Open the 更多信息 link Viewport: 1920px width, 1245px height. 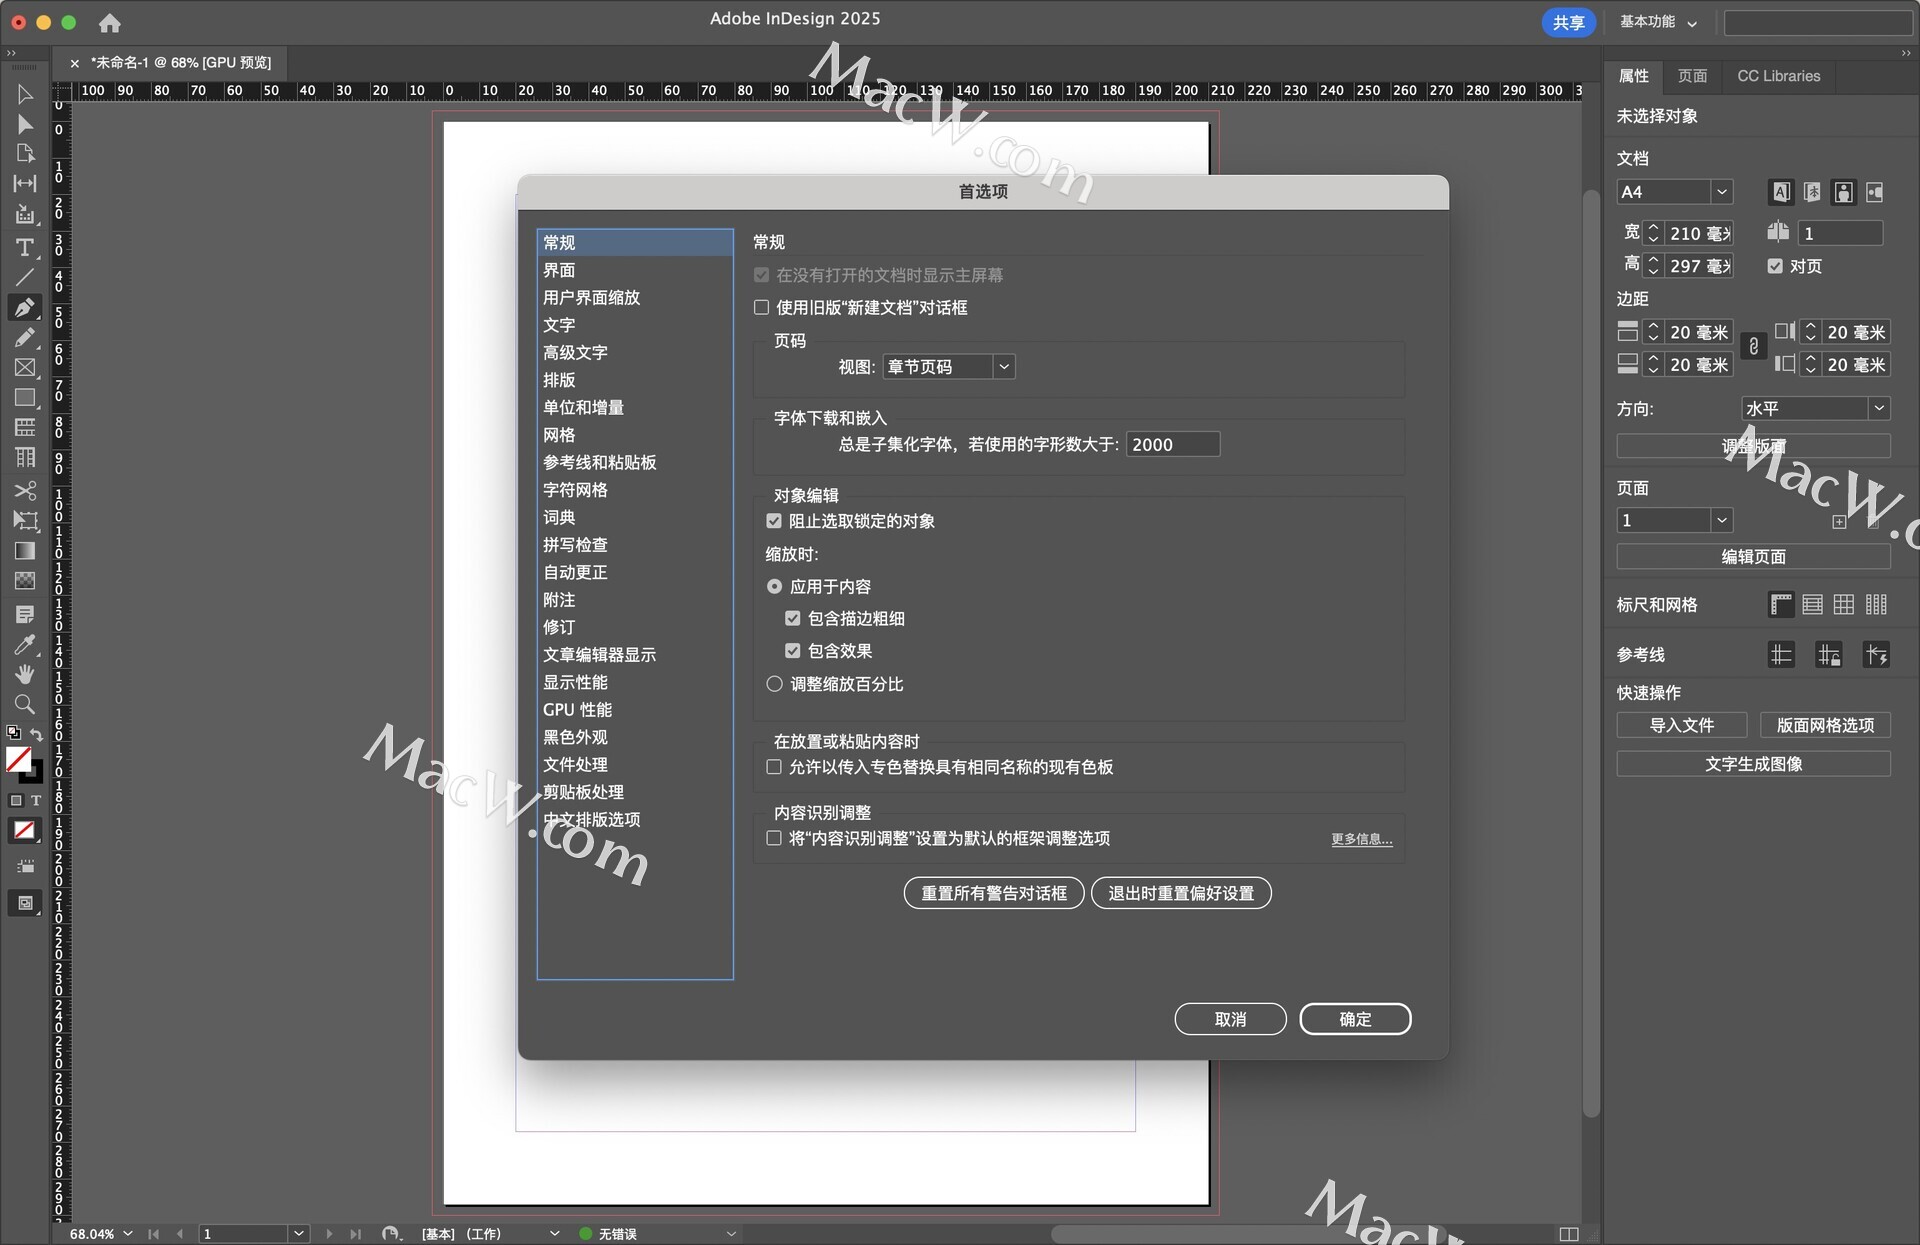(x=1361, y=839)
